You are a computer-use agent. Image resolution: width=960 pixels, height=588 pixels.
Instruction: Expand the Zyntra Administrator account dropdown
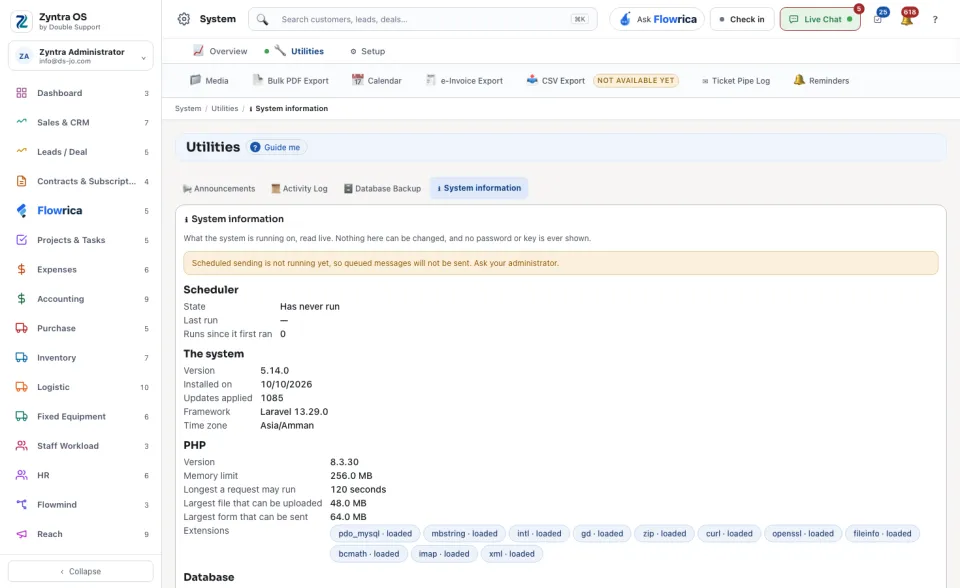[x=81, y=56]
